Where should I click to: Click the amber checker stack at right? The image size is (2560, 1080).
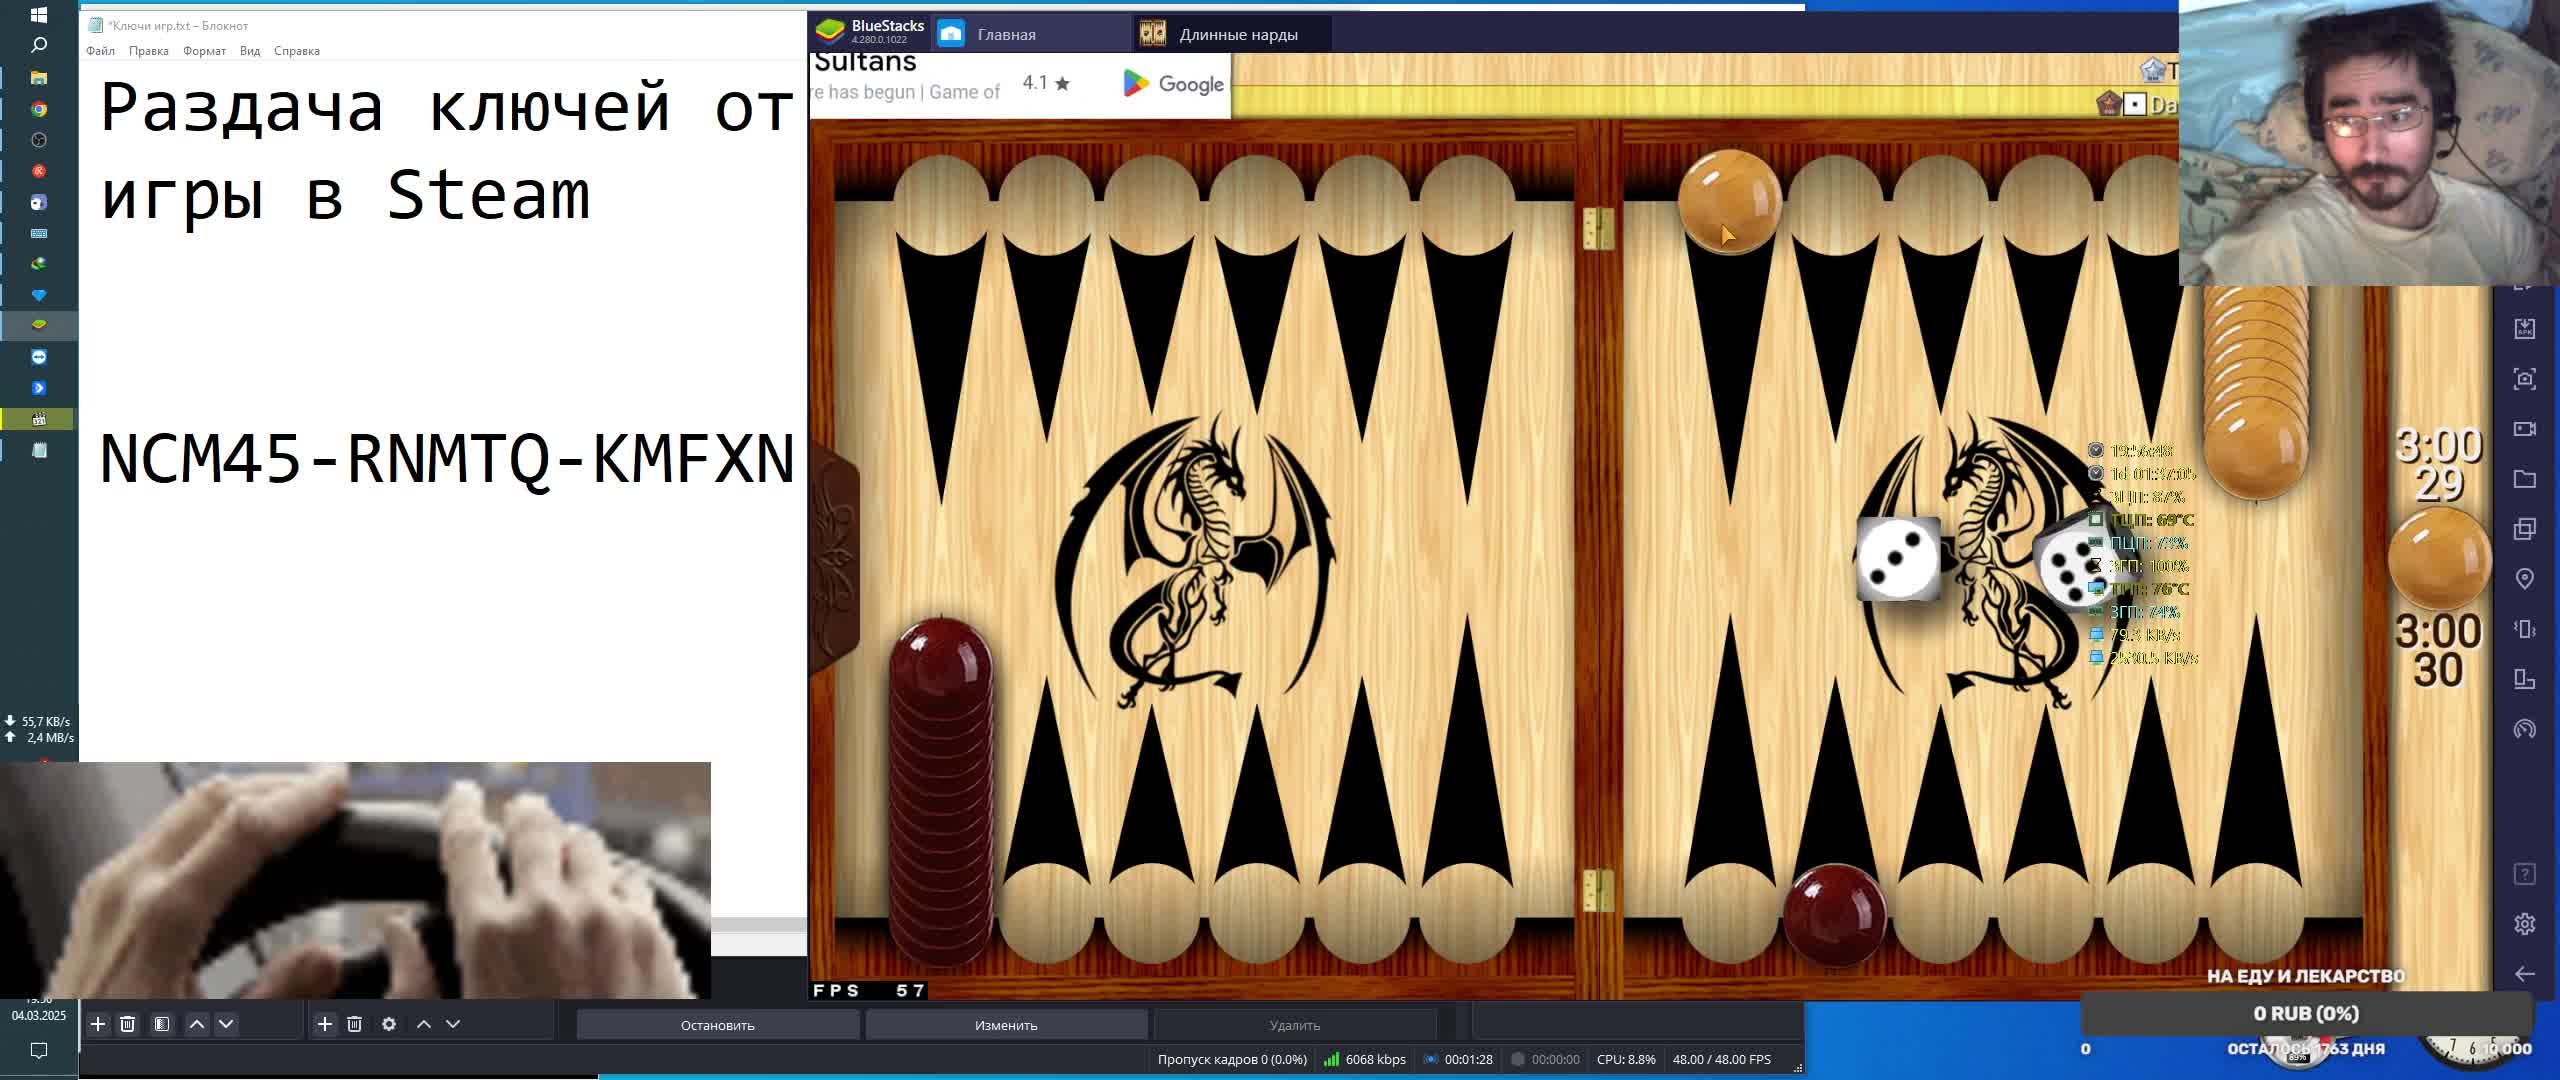(x=2256, y=390)
